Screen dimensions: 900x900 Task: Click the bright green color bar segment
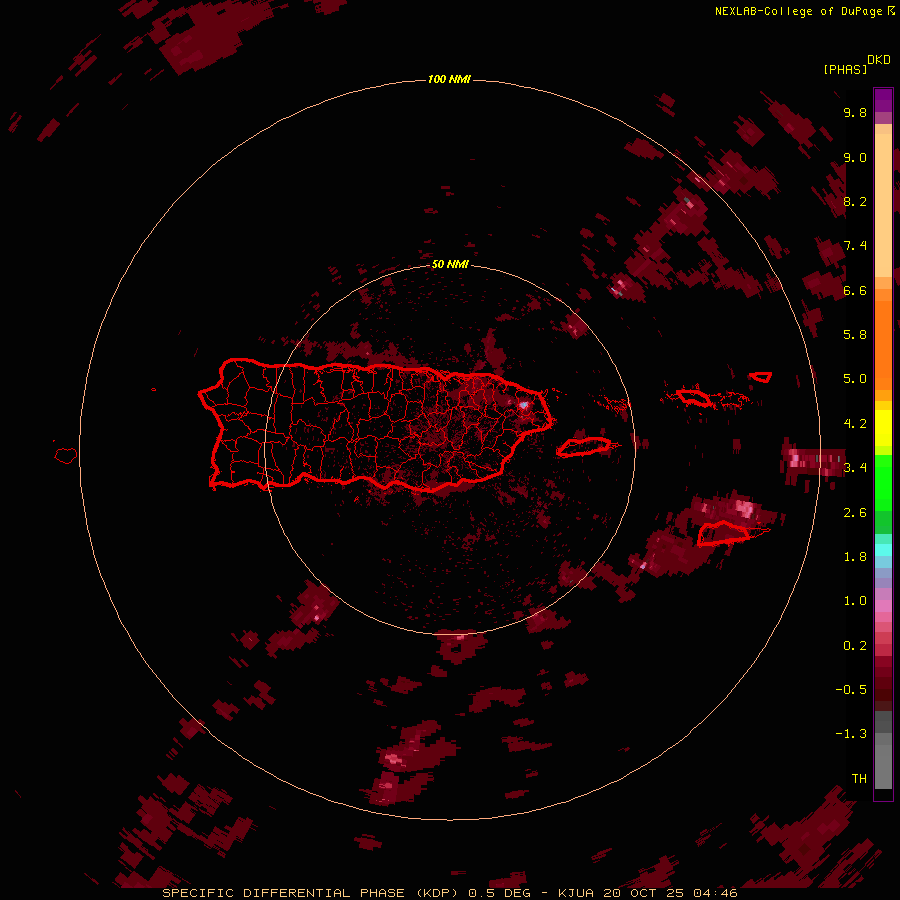pos(883,483)
